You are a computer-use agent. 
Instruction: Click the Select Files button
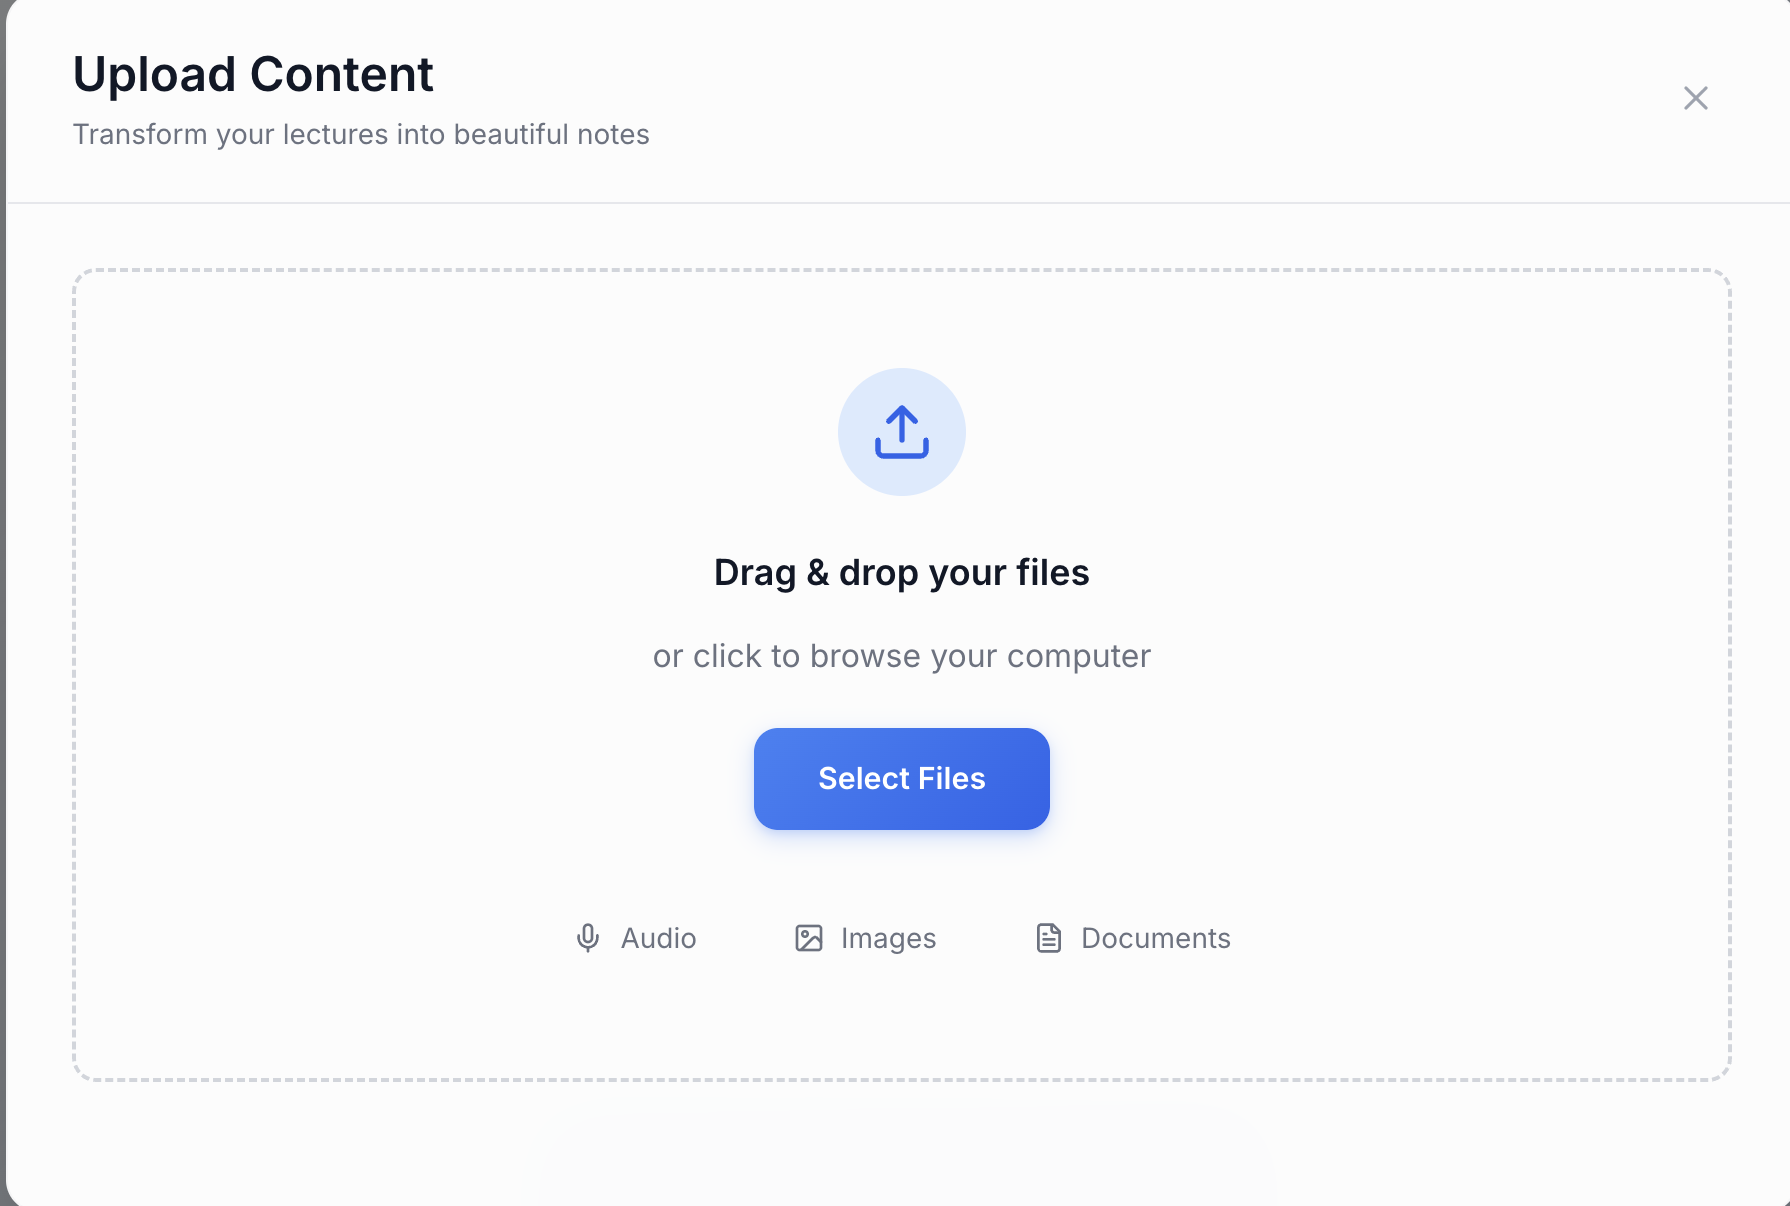[901, 778]
